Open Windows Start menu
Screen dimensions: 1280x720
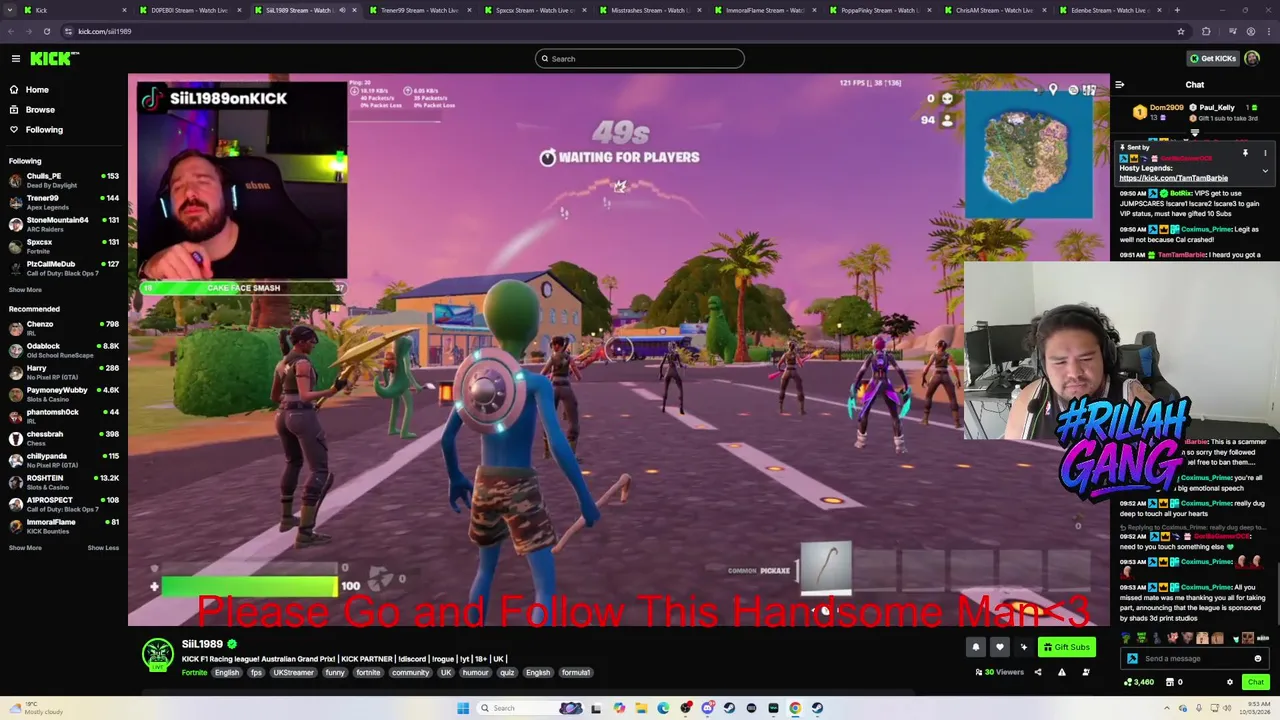click(x=463, y=708)
